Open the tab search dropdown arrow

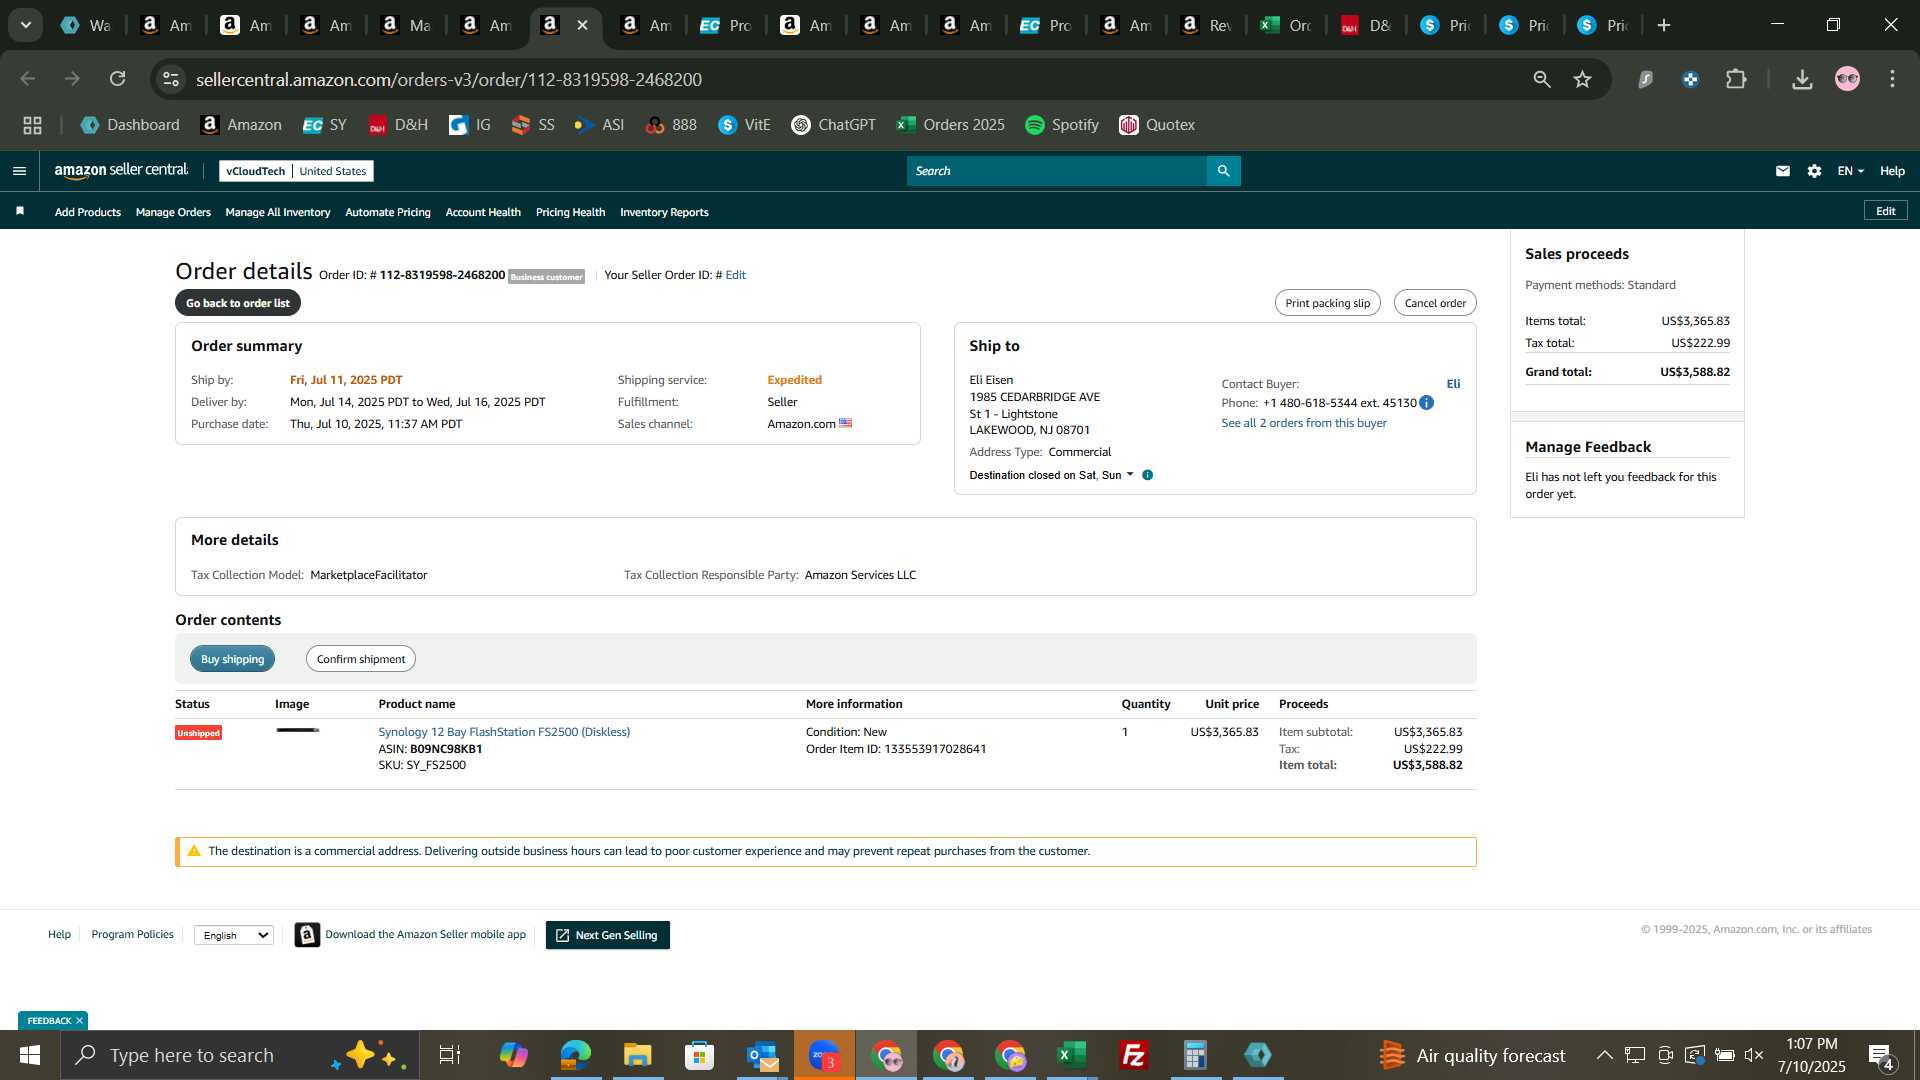[x=26, y=25]
